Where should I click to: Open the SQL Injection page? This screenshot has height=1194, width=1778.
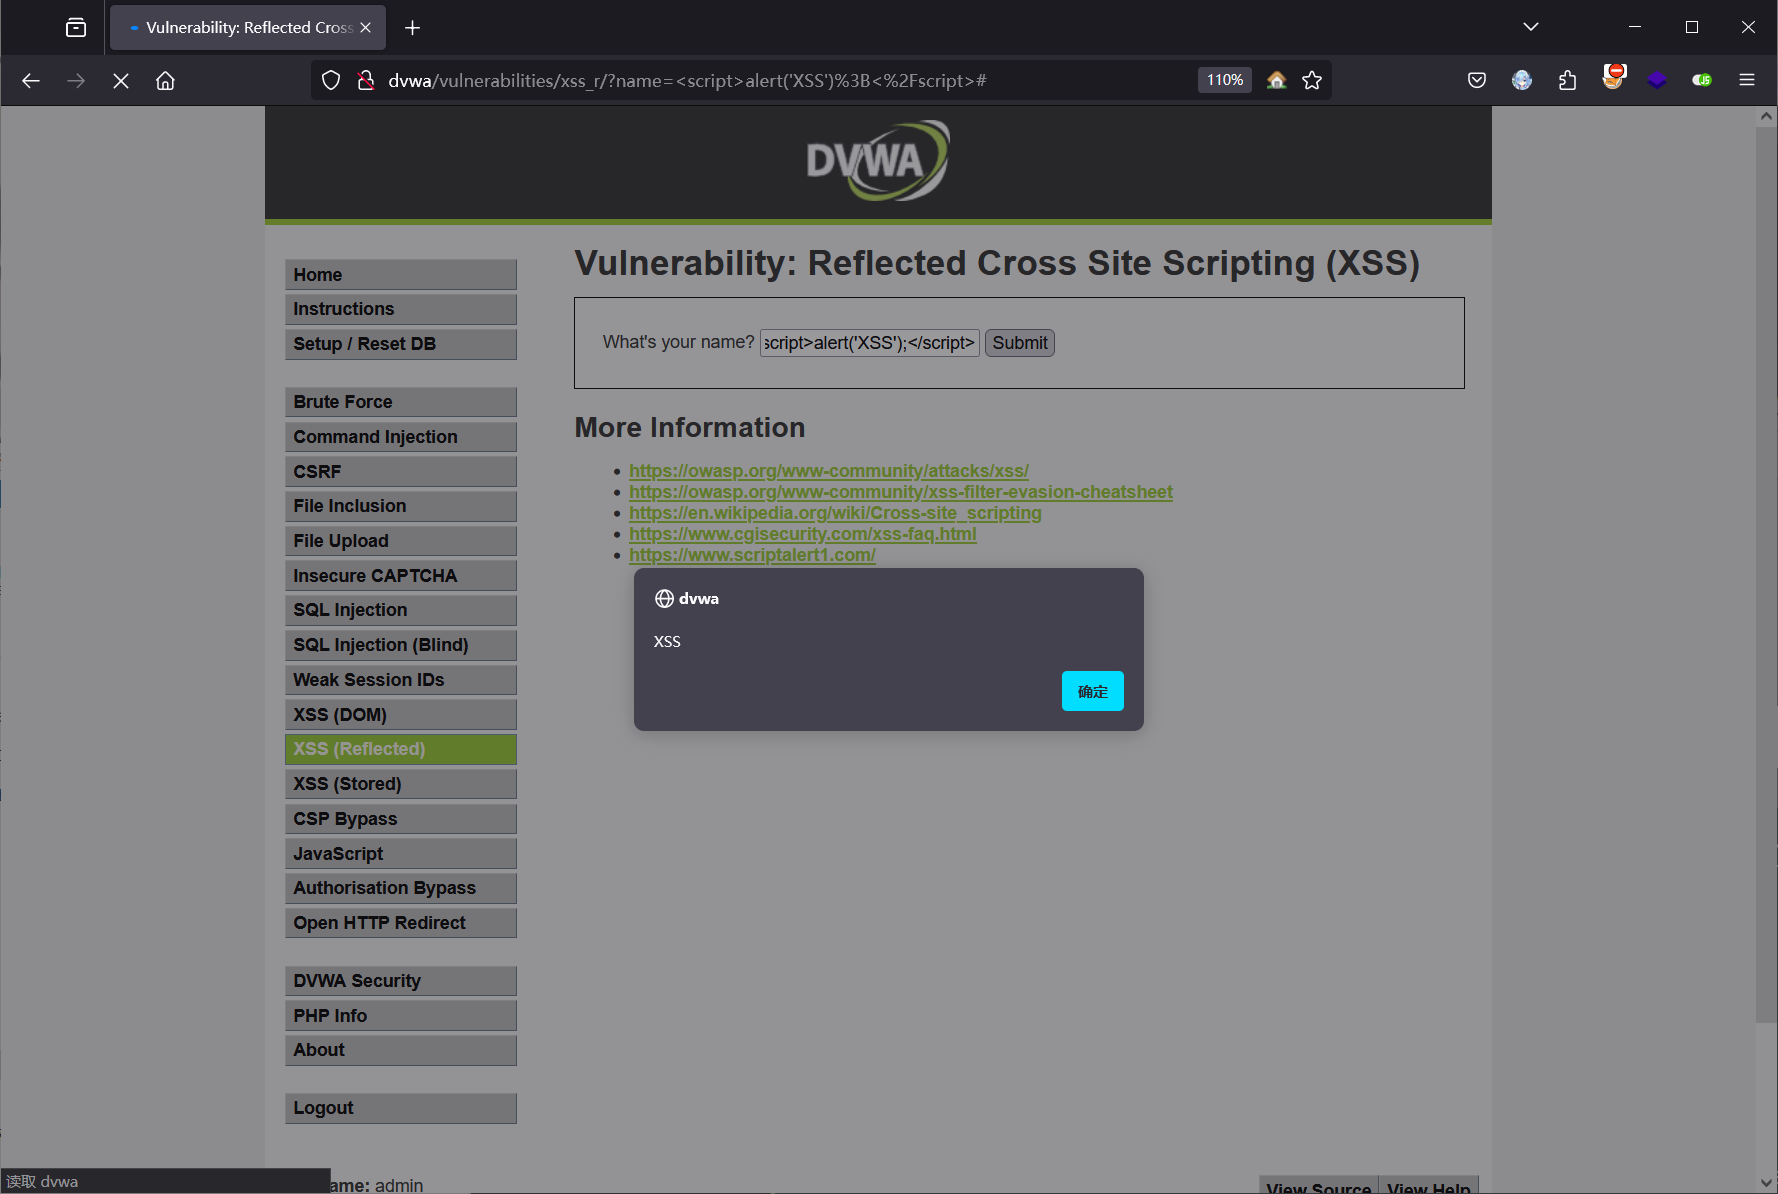[x=401, y=610]
